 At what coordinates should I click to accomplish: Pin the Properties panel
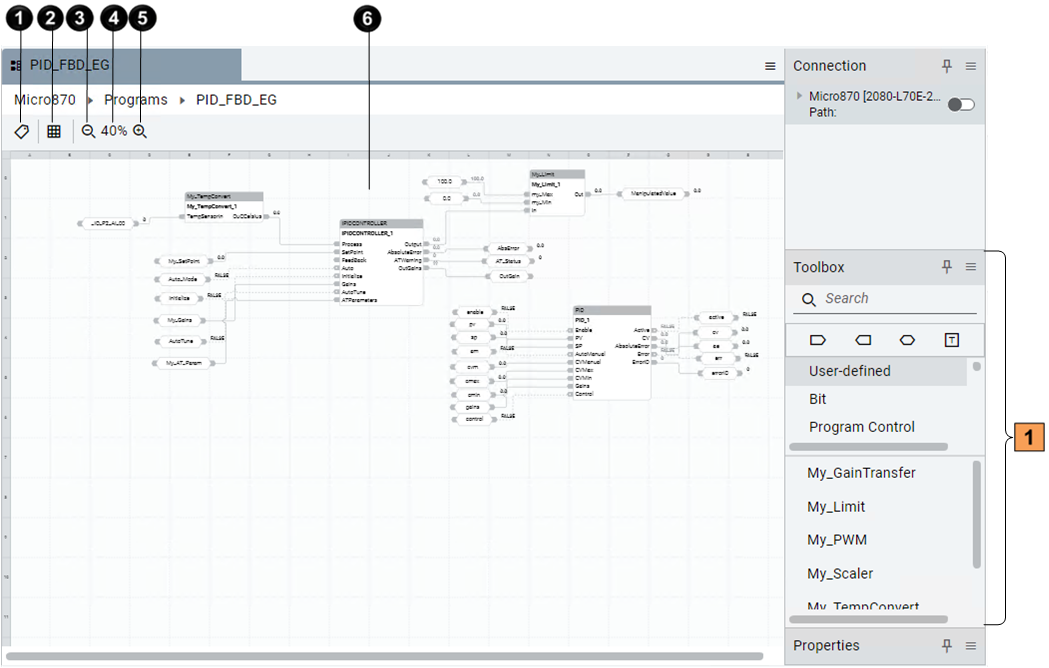[x=947, y=646]
